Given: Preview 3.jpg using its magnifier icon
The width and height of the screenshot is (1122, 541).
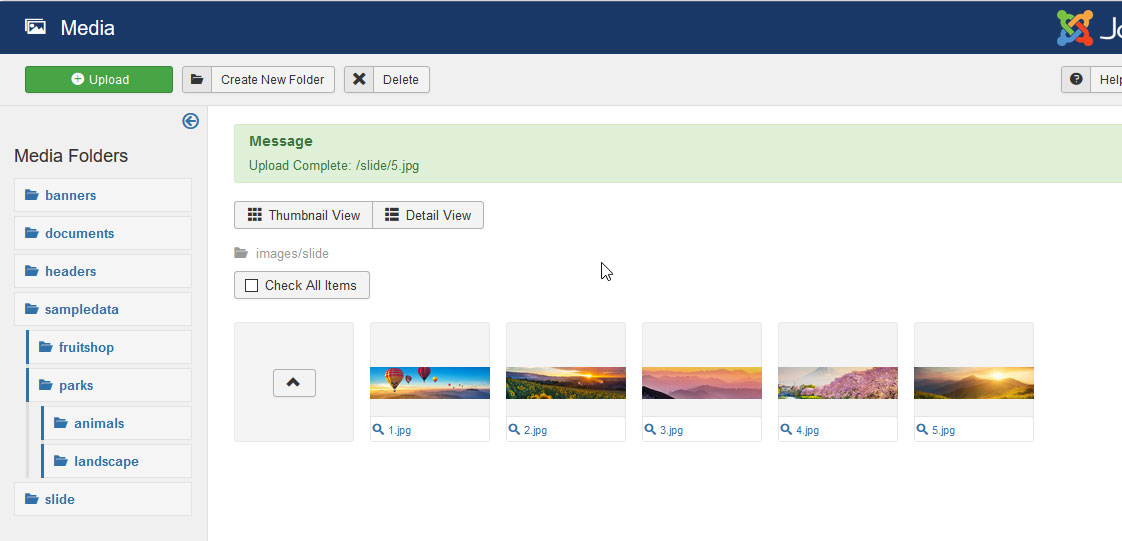Looking at the screenshot, I should [x=650, y=430].
